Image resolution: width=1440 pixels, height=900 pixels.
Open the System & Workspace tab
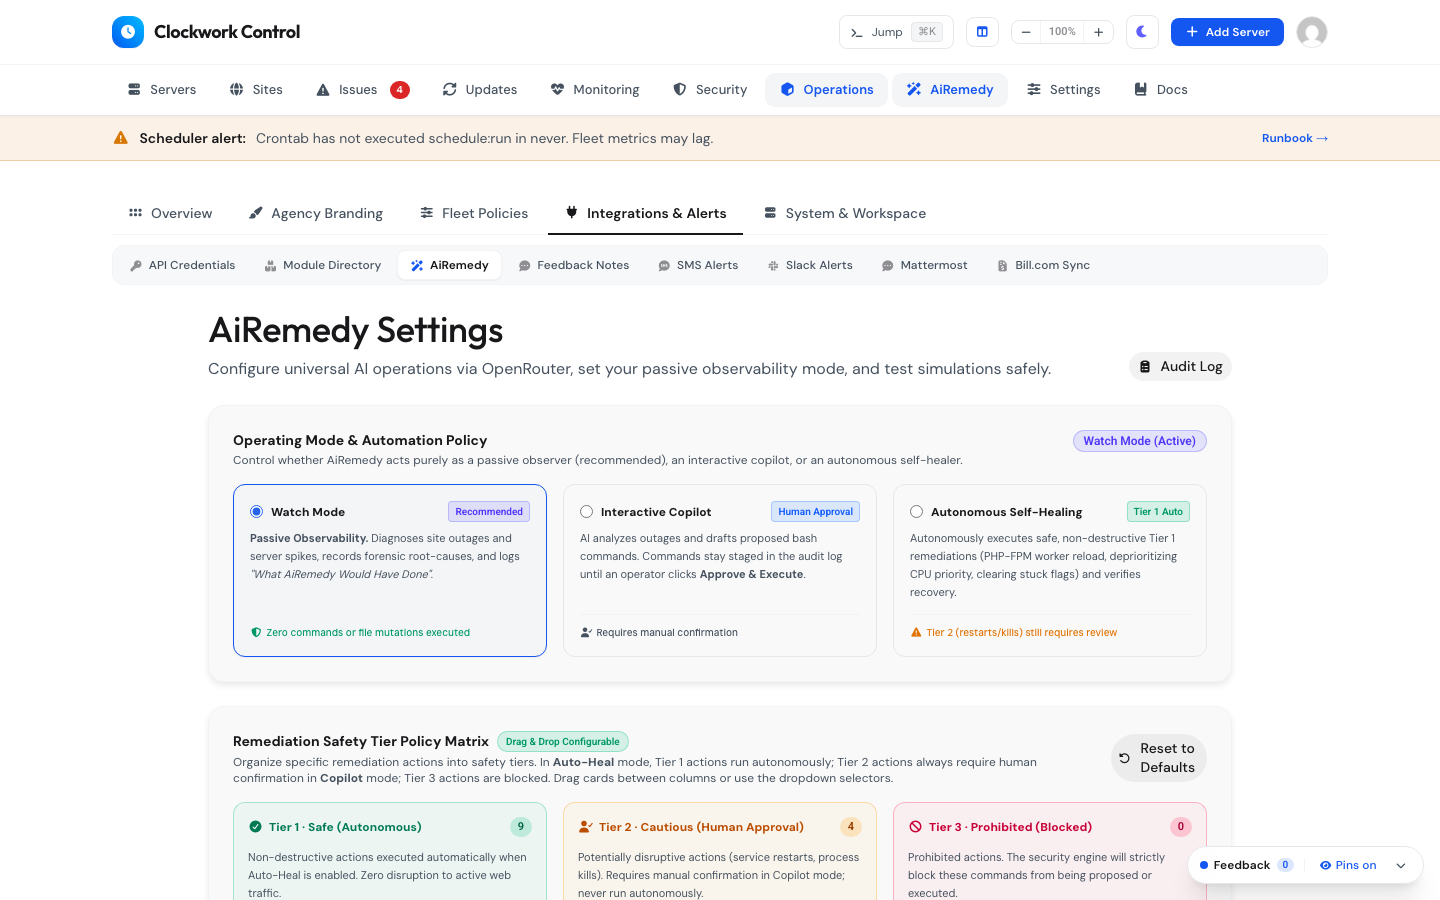(845, 213)
